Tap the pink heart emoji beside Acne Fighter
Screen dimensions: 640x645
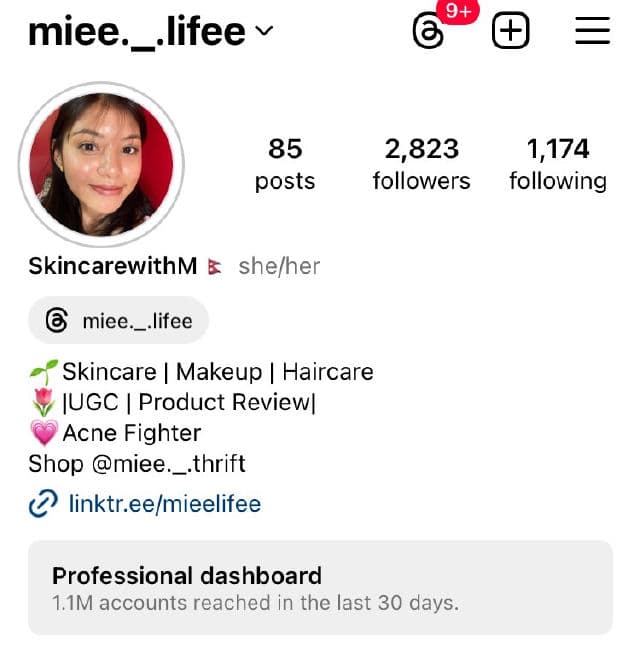[44, 433]
